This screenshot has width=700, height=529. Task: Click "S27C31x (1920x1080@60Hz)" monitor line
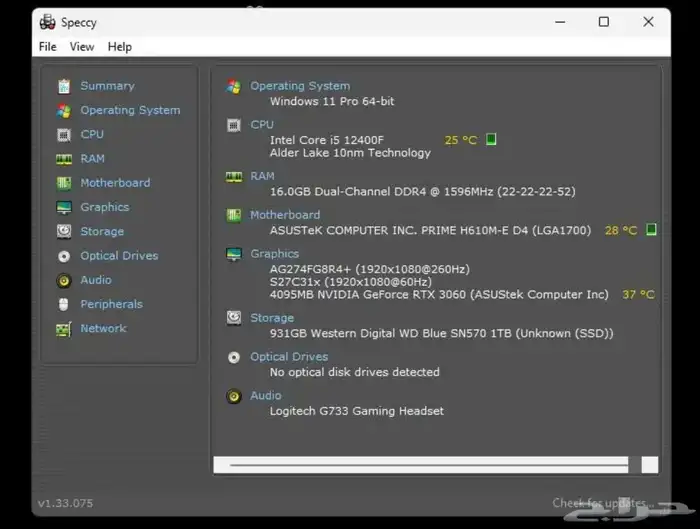pyautogui.click(x=351, y=282)
